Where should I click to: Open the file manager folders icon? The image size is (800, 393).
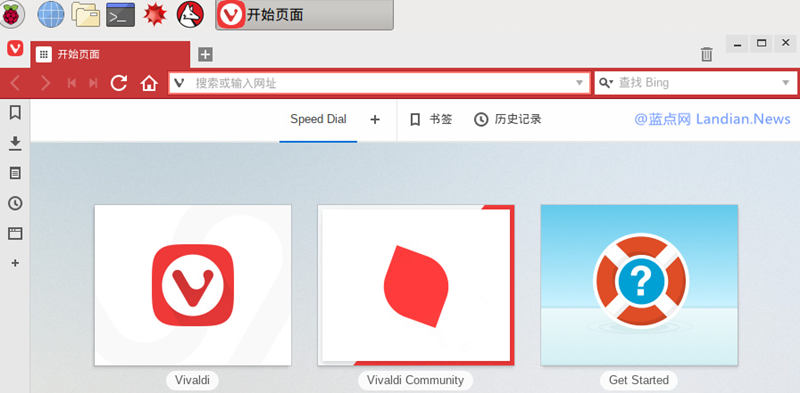point(85,14)
